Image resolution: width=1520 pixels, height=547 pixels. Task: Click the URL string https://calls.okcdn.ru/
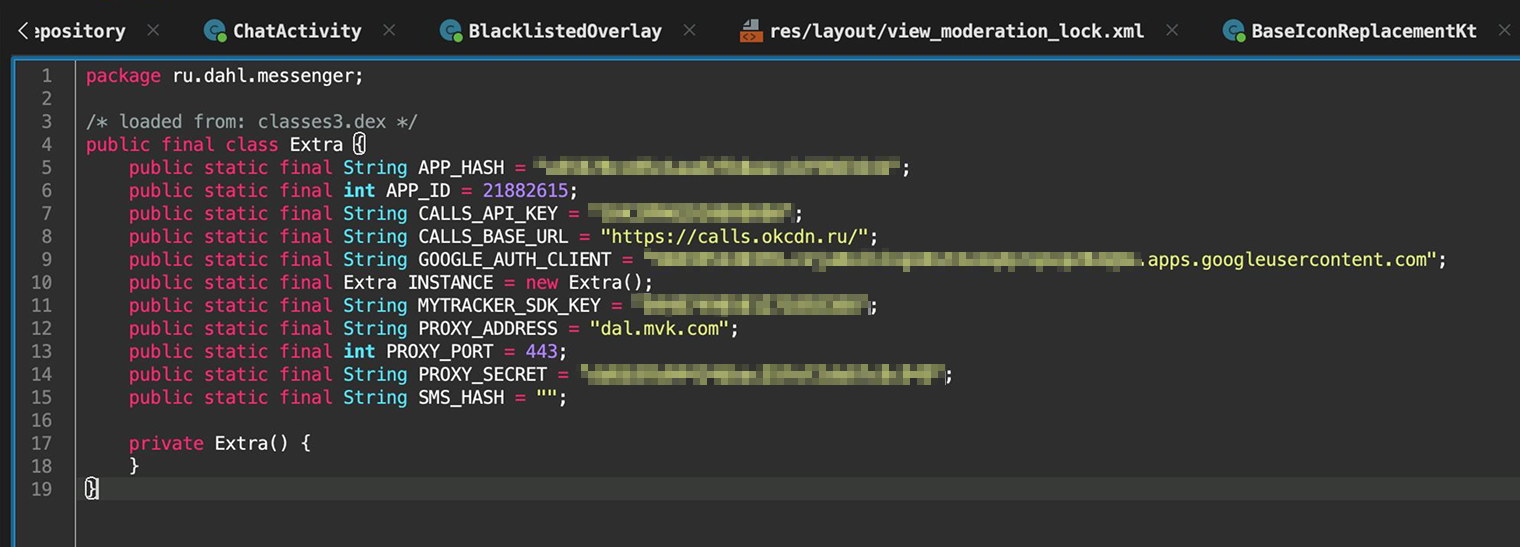coord(734,236)
